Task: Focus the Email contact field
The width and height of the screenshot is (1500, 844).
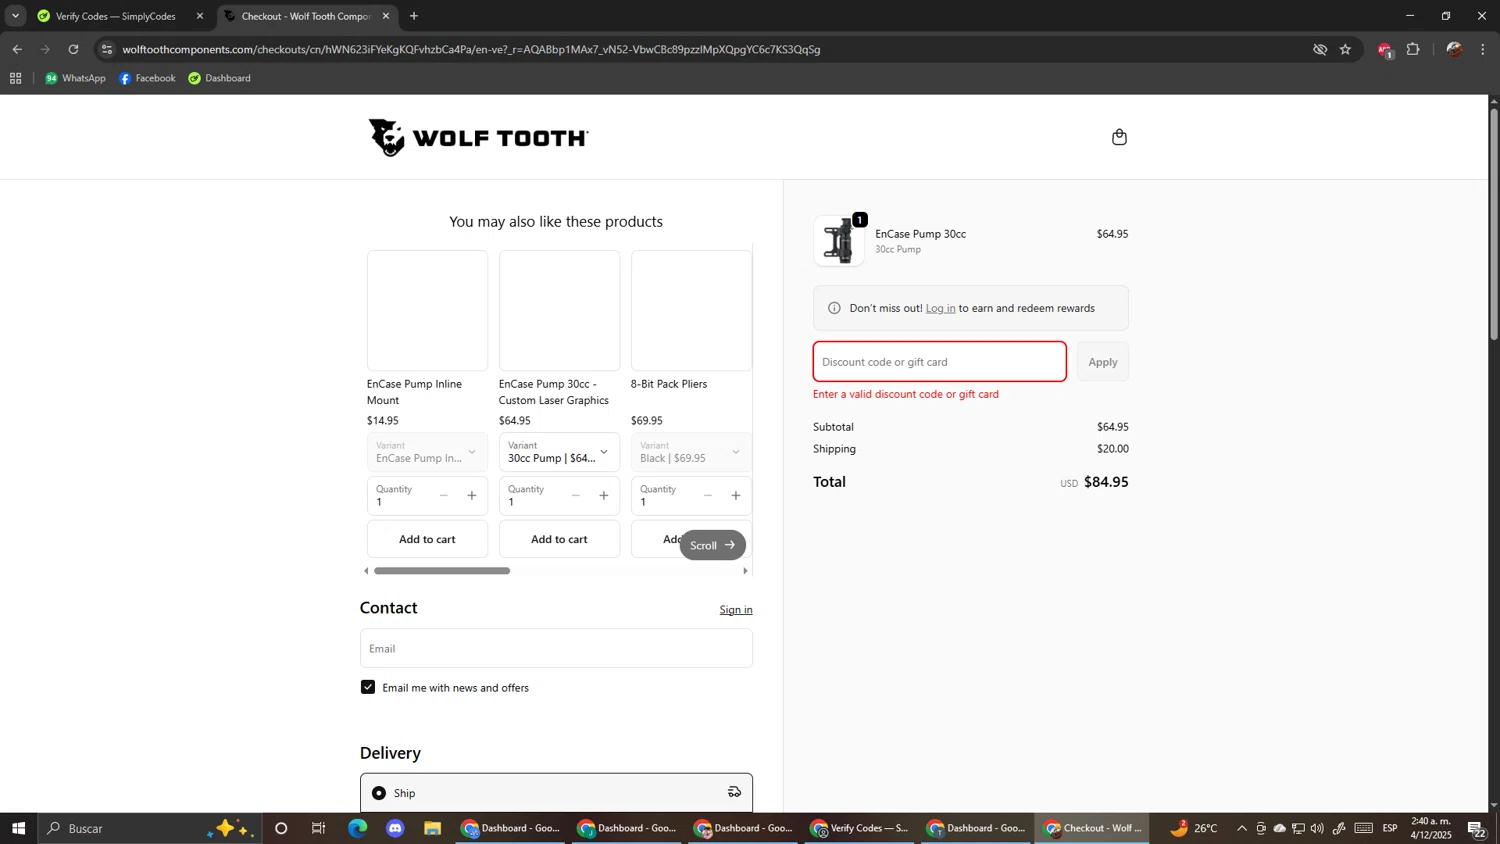Action: point(556,648)
